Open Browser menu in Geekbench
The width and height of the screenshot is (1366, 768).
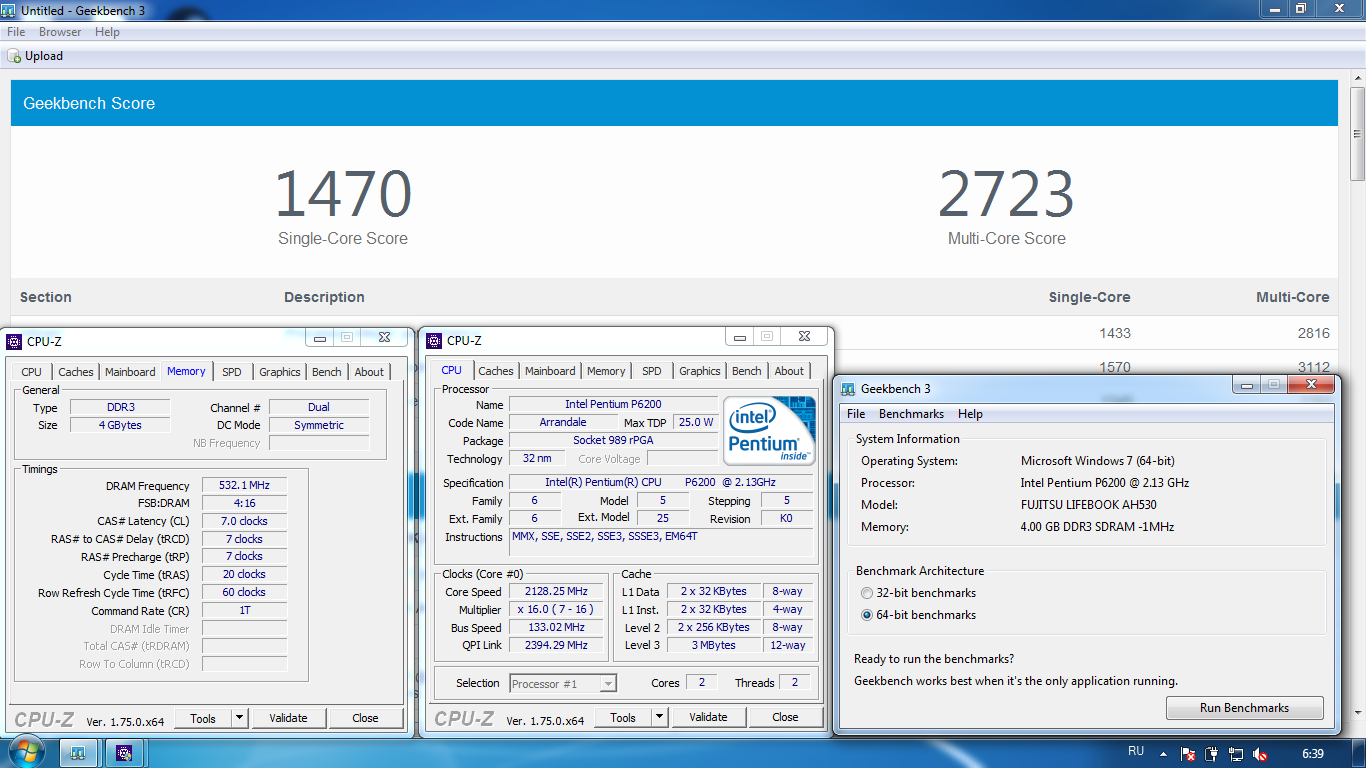tap(60, 32)
